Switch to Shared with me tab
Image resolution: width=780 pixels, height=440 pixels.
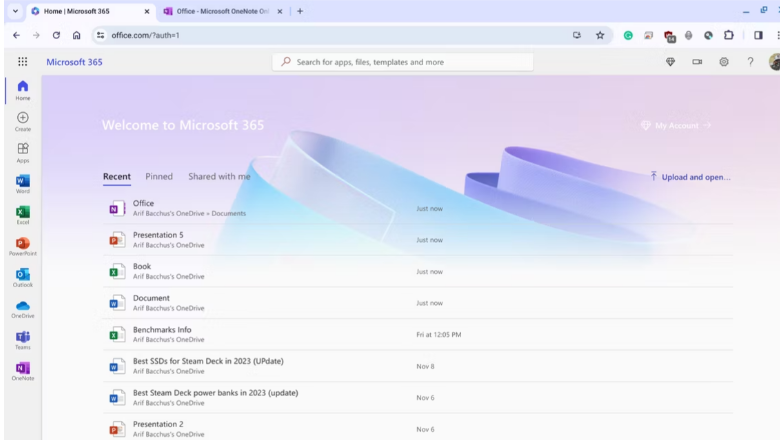219,176
